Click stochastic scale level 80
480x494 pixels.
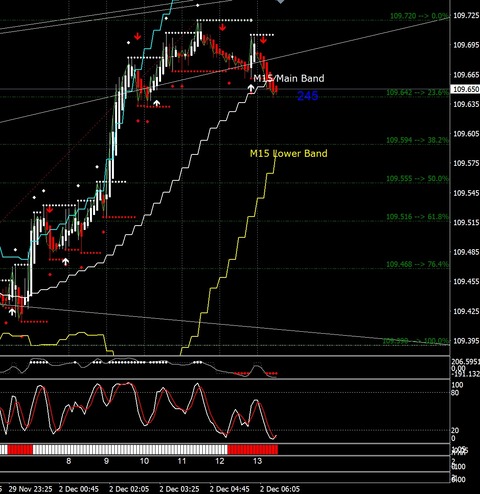point(455,392)
